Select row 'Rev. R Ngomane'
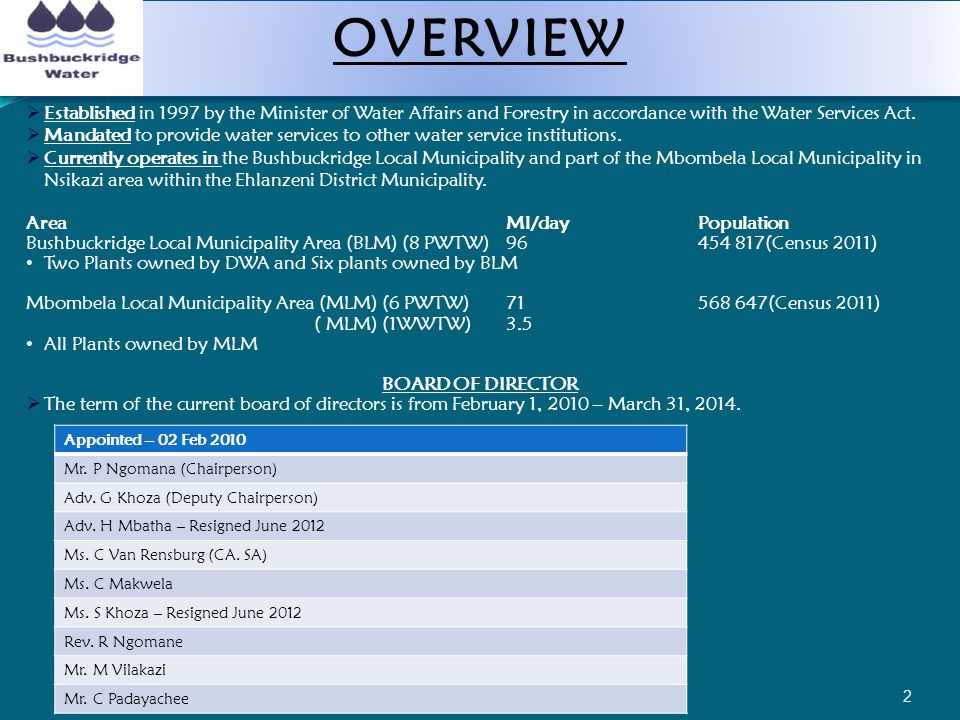Image resolution: width=960 pixels, height=720 pixels. point(370,642)
